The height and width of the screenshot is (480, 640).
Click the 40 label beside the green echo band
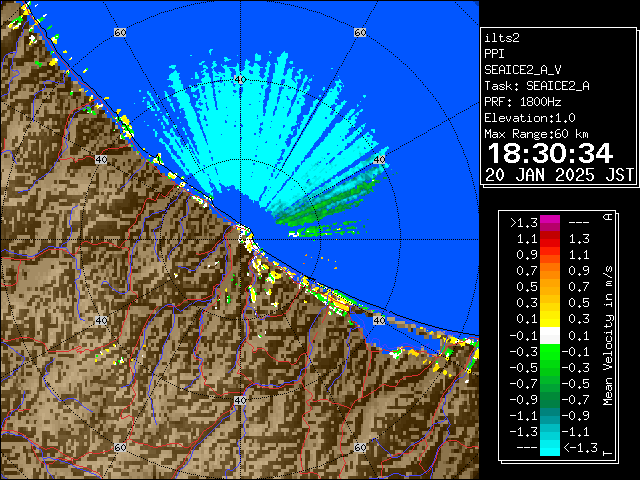[380, 160]
